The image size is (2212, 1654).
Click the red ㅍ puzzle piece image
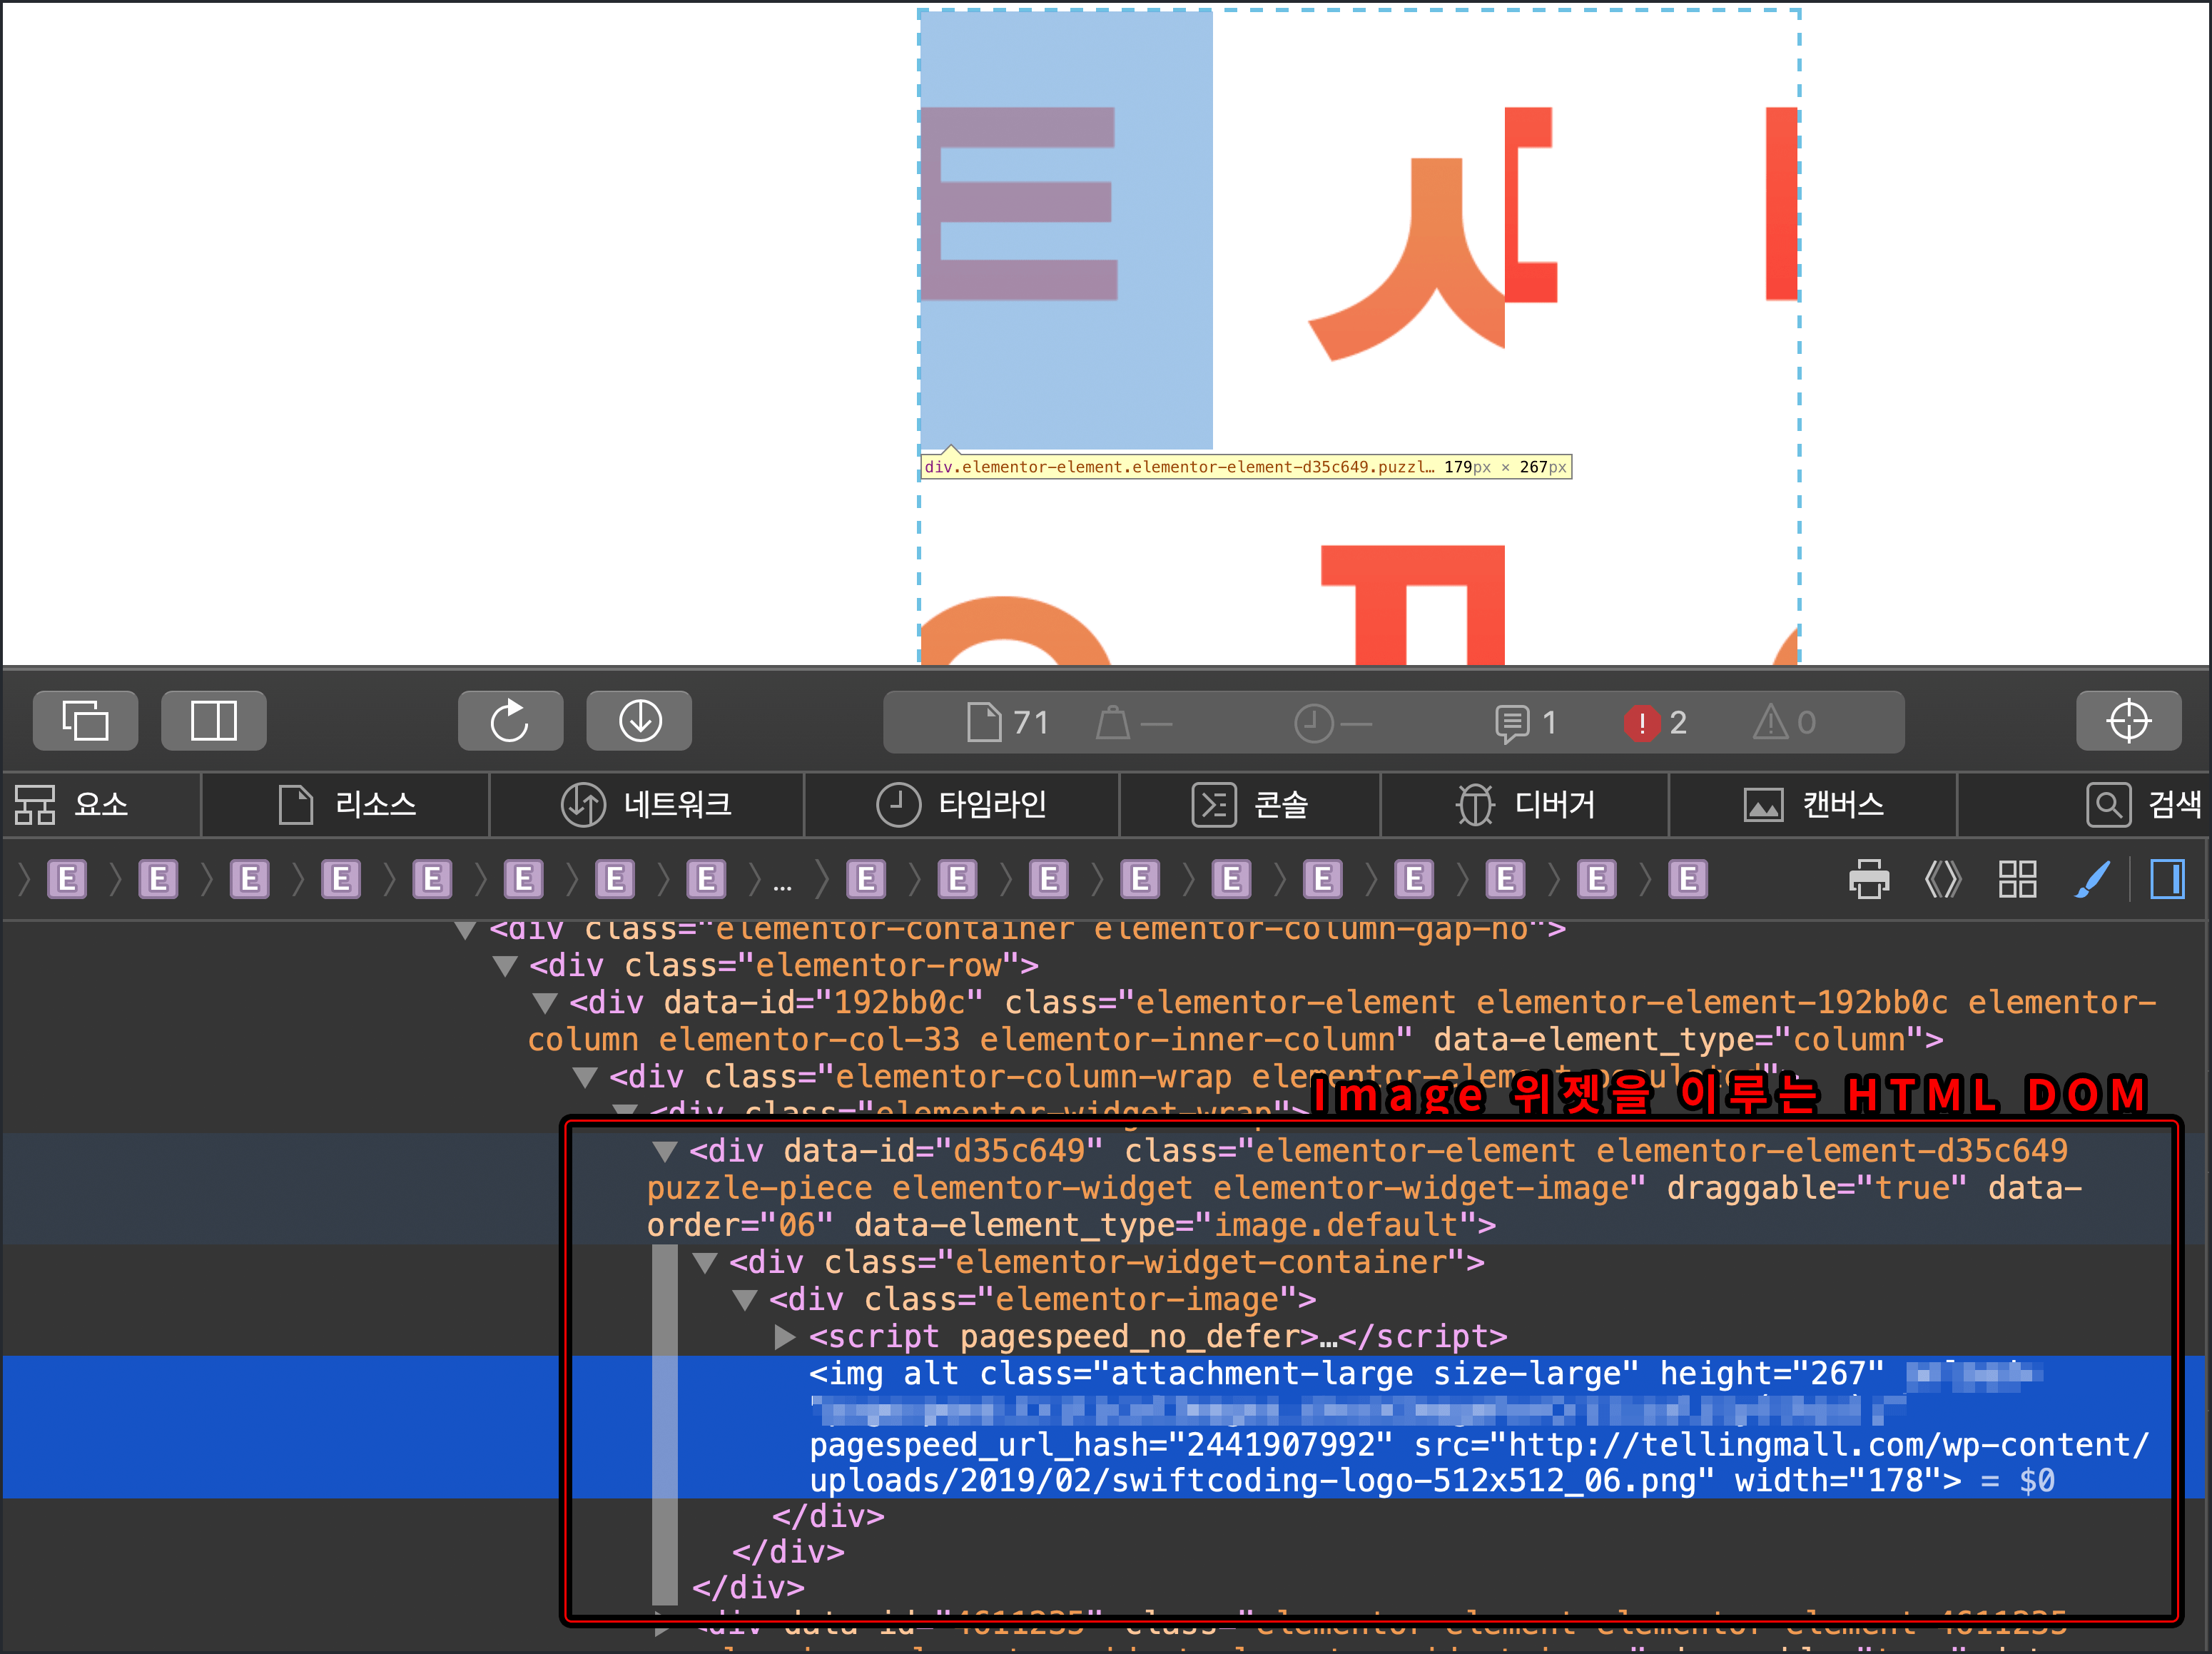tap(1413, 605)
